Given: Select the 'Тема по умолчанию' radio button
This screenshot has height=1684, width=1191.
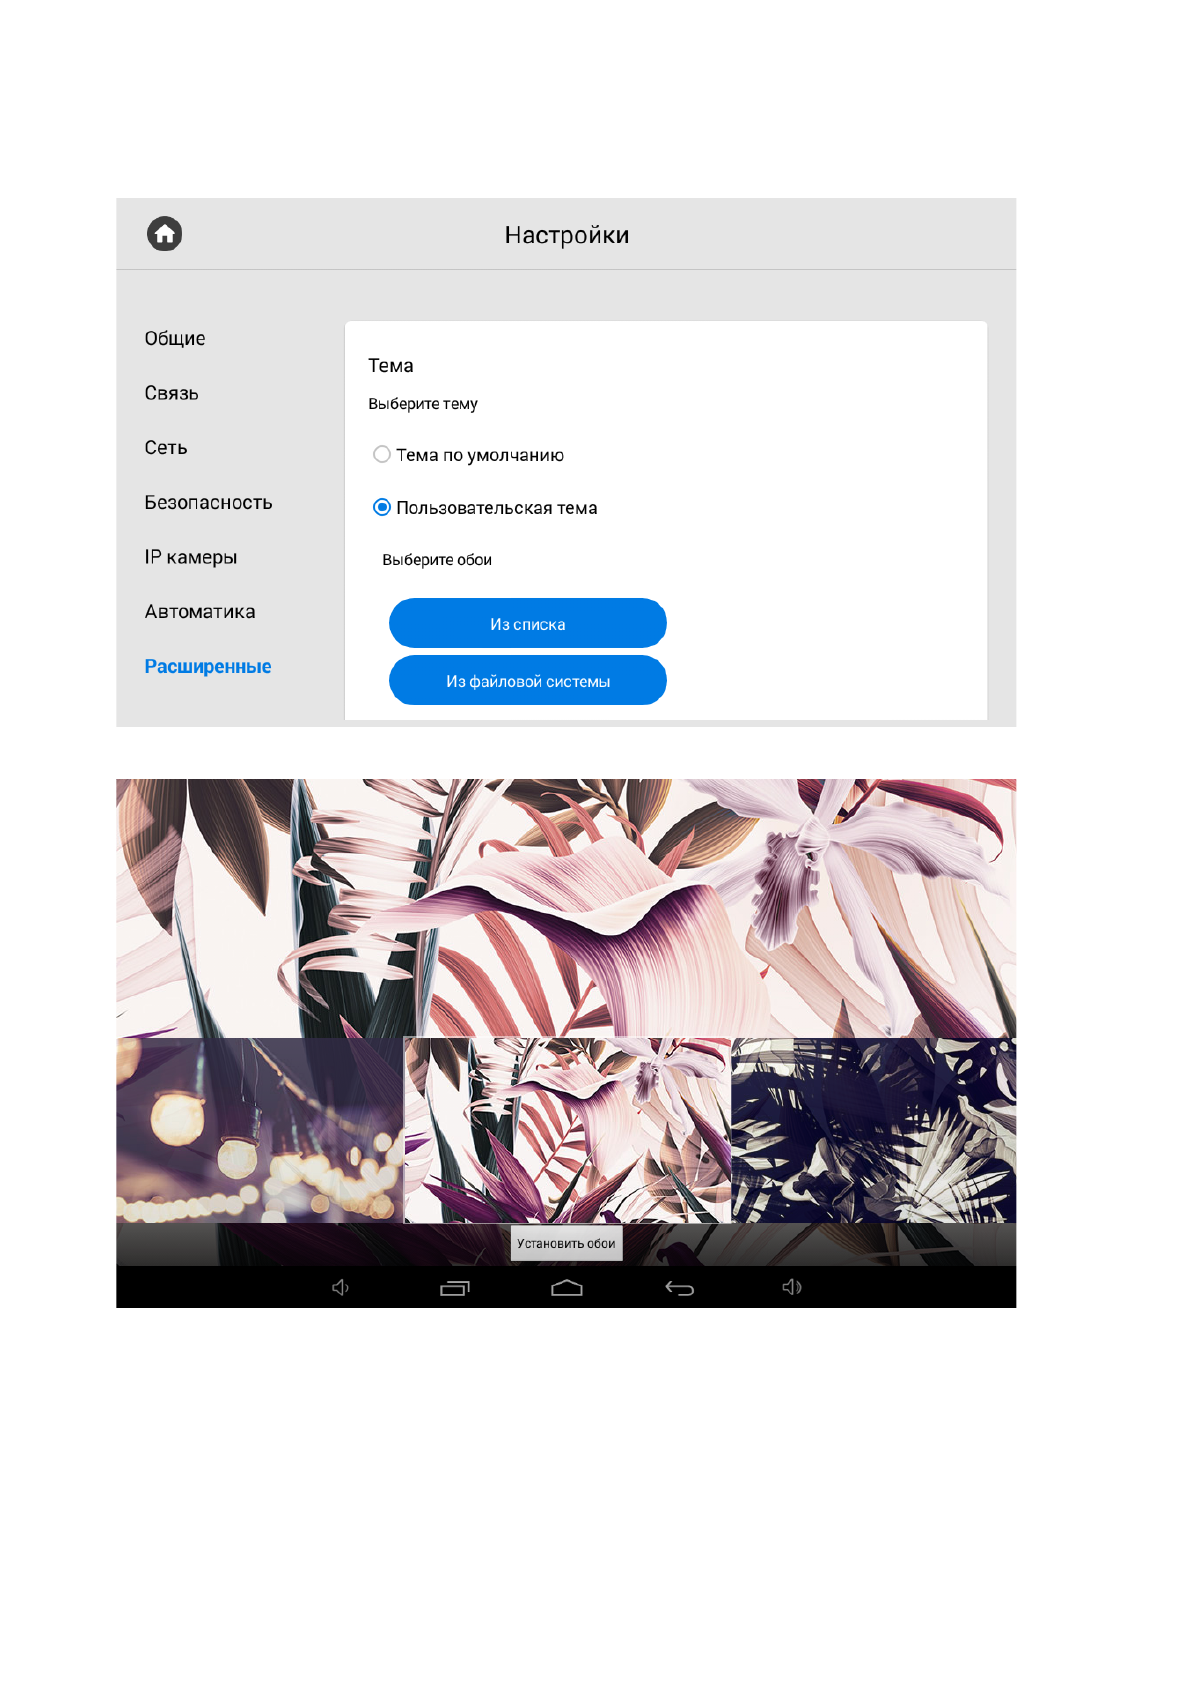Looking at the screenshot, I should [382, 455].
